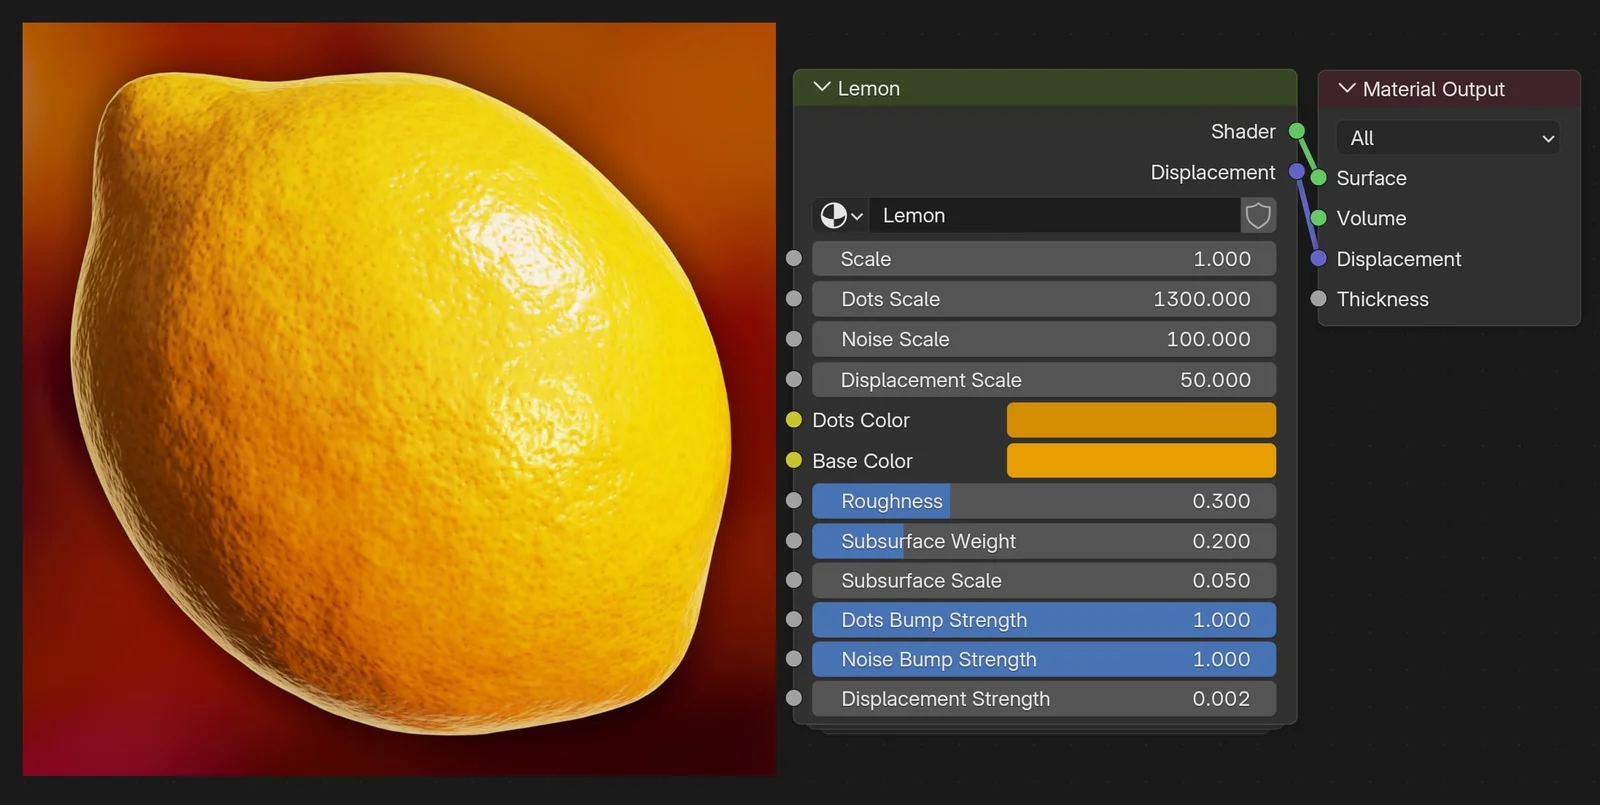Click the Volume label in Material Output
The height and width of the screenshot is (805, 1600).
[x=1371, y=218]
